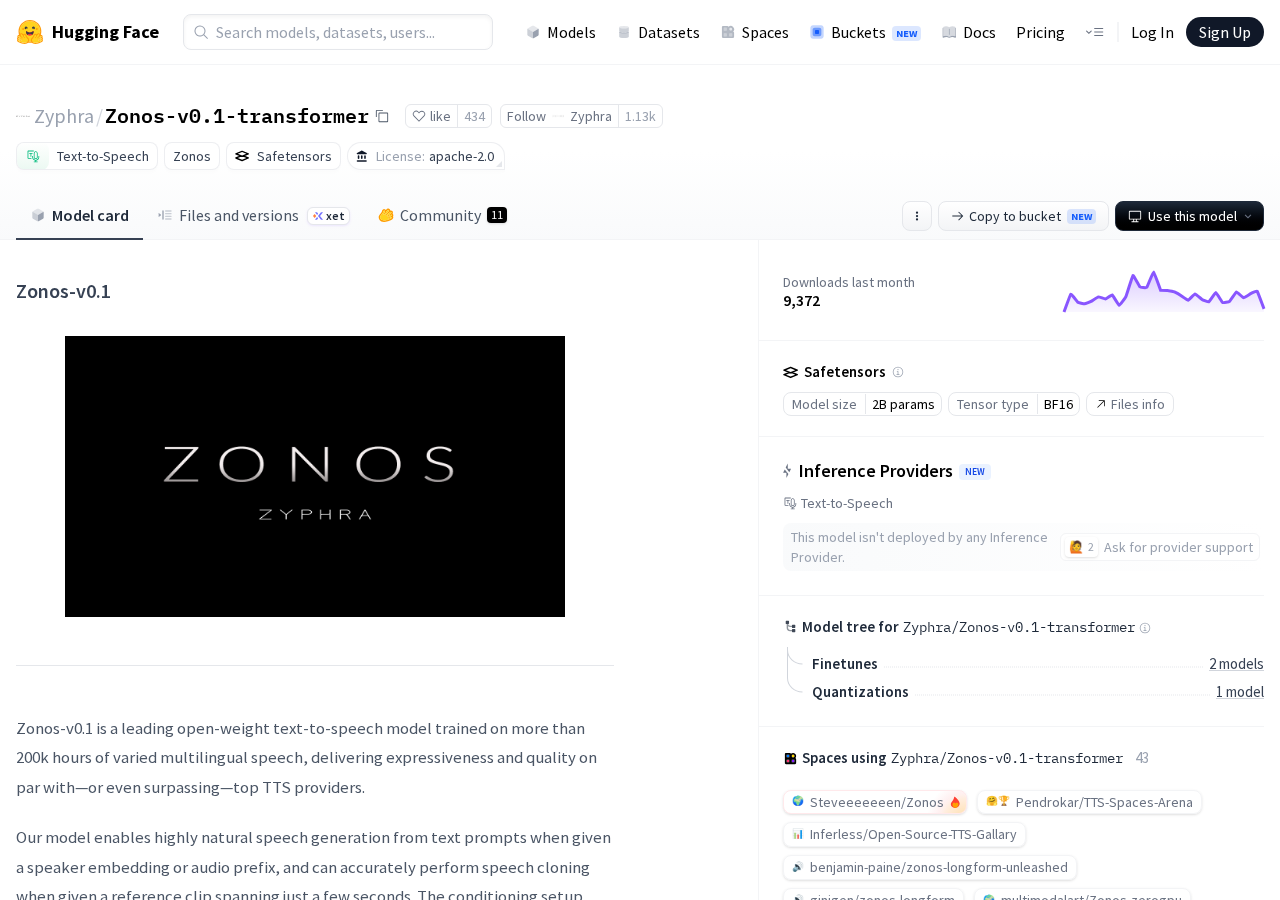The width and height of the screenshot is (1280, 900).
Task: Click the 9,372 downloads value
Action: pos(802,301)
